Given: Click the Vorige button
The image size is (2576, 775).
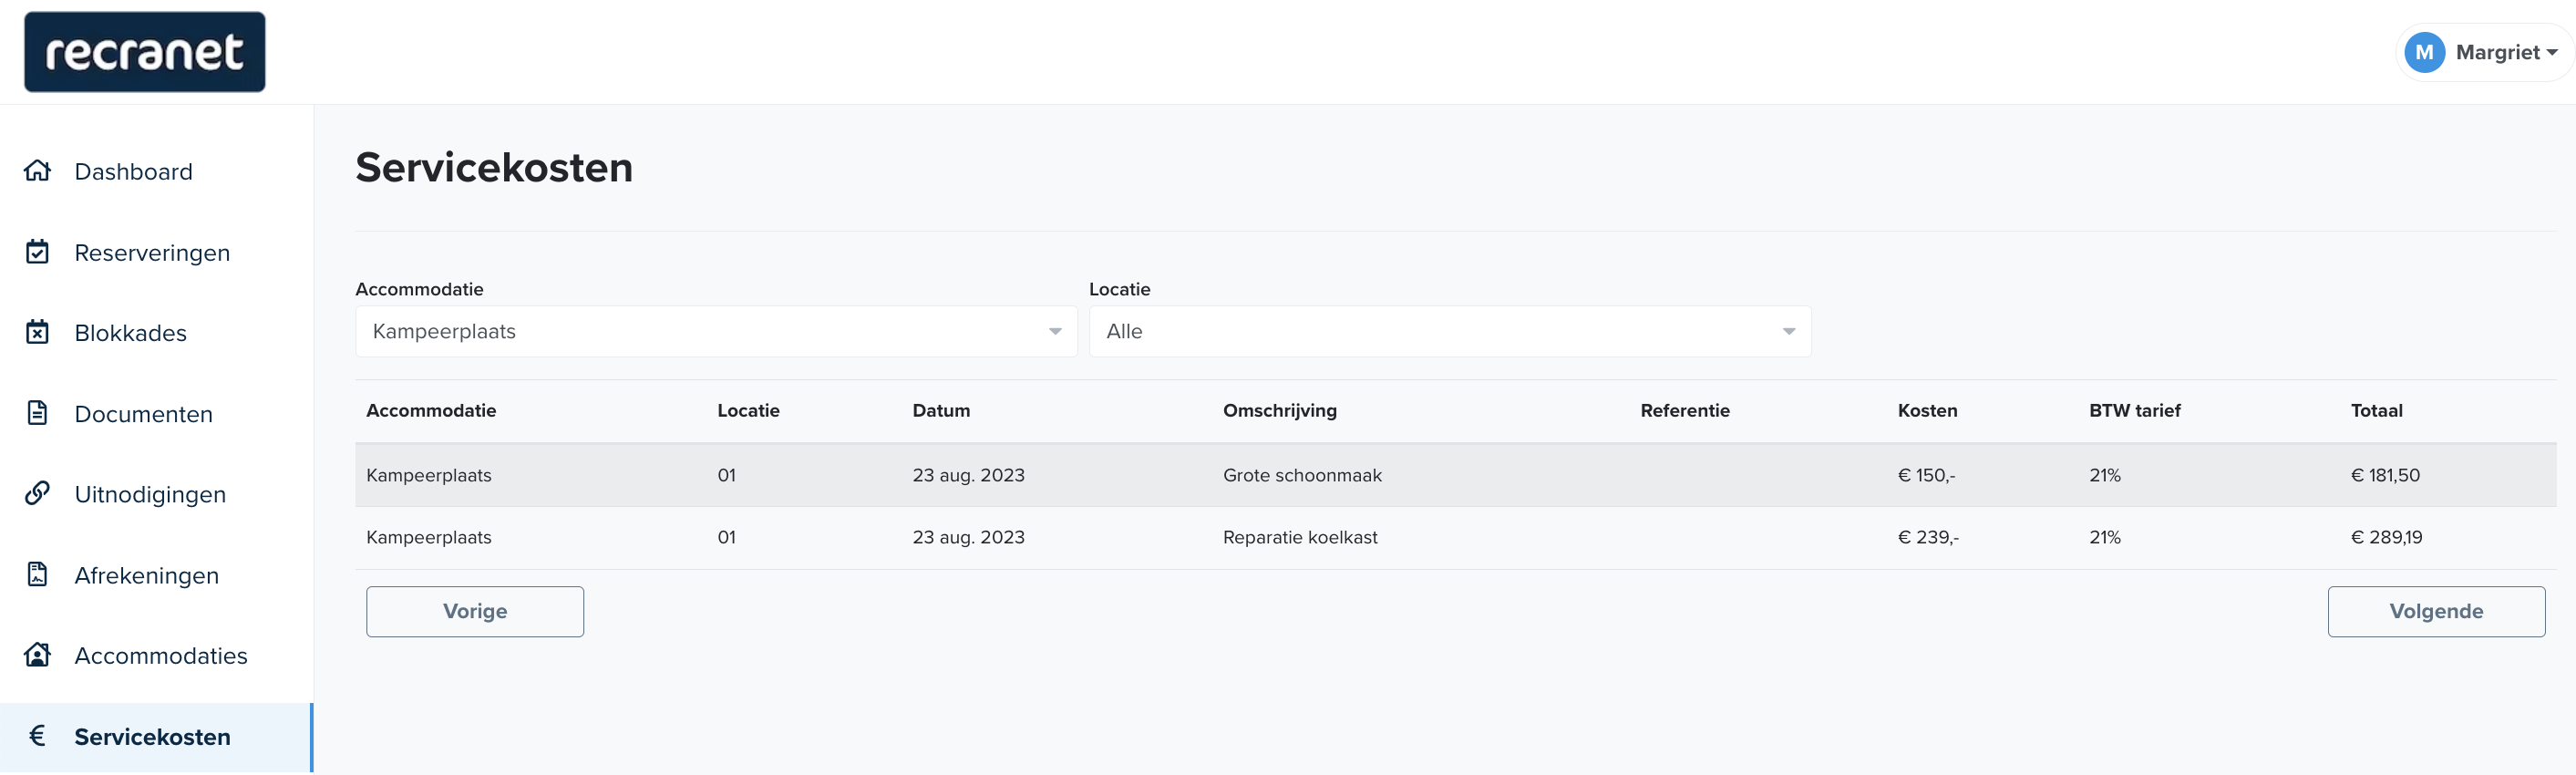Looking at the screenshot, I should point(475,611).
